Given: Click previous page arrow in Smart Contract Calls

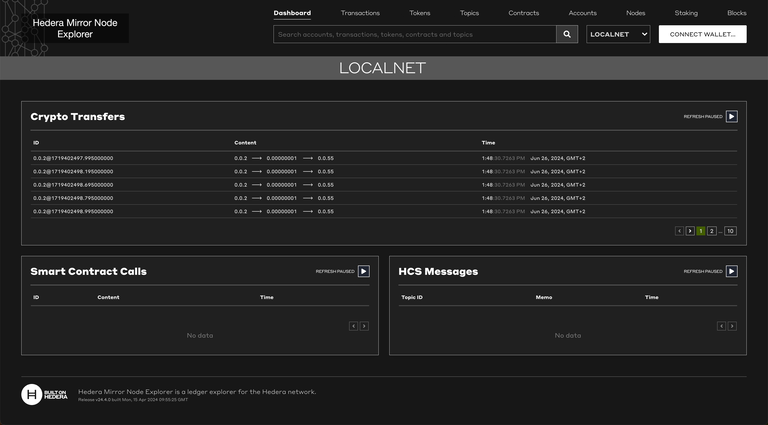Looking at the screenshot, I should 353,326.
